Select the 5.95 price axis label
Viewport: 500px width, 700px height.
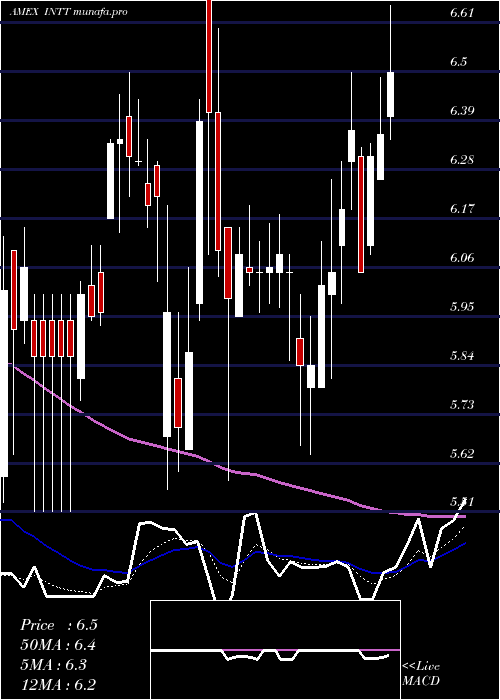pyautogui.click(x=462, y=307)
